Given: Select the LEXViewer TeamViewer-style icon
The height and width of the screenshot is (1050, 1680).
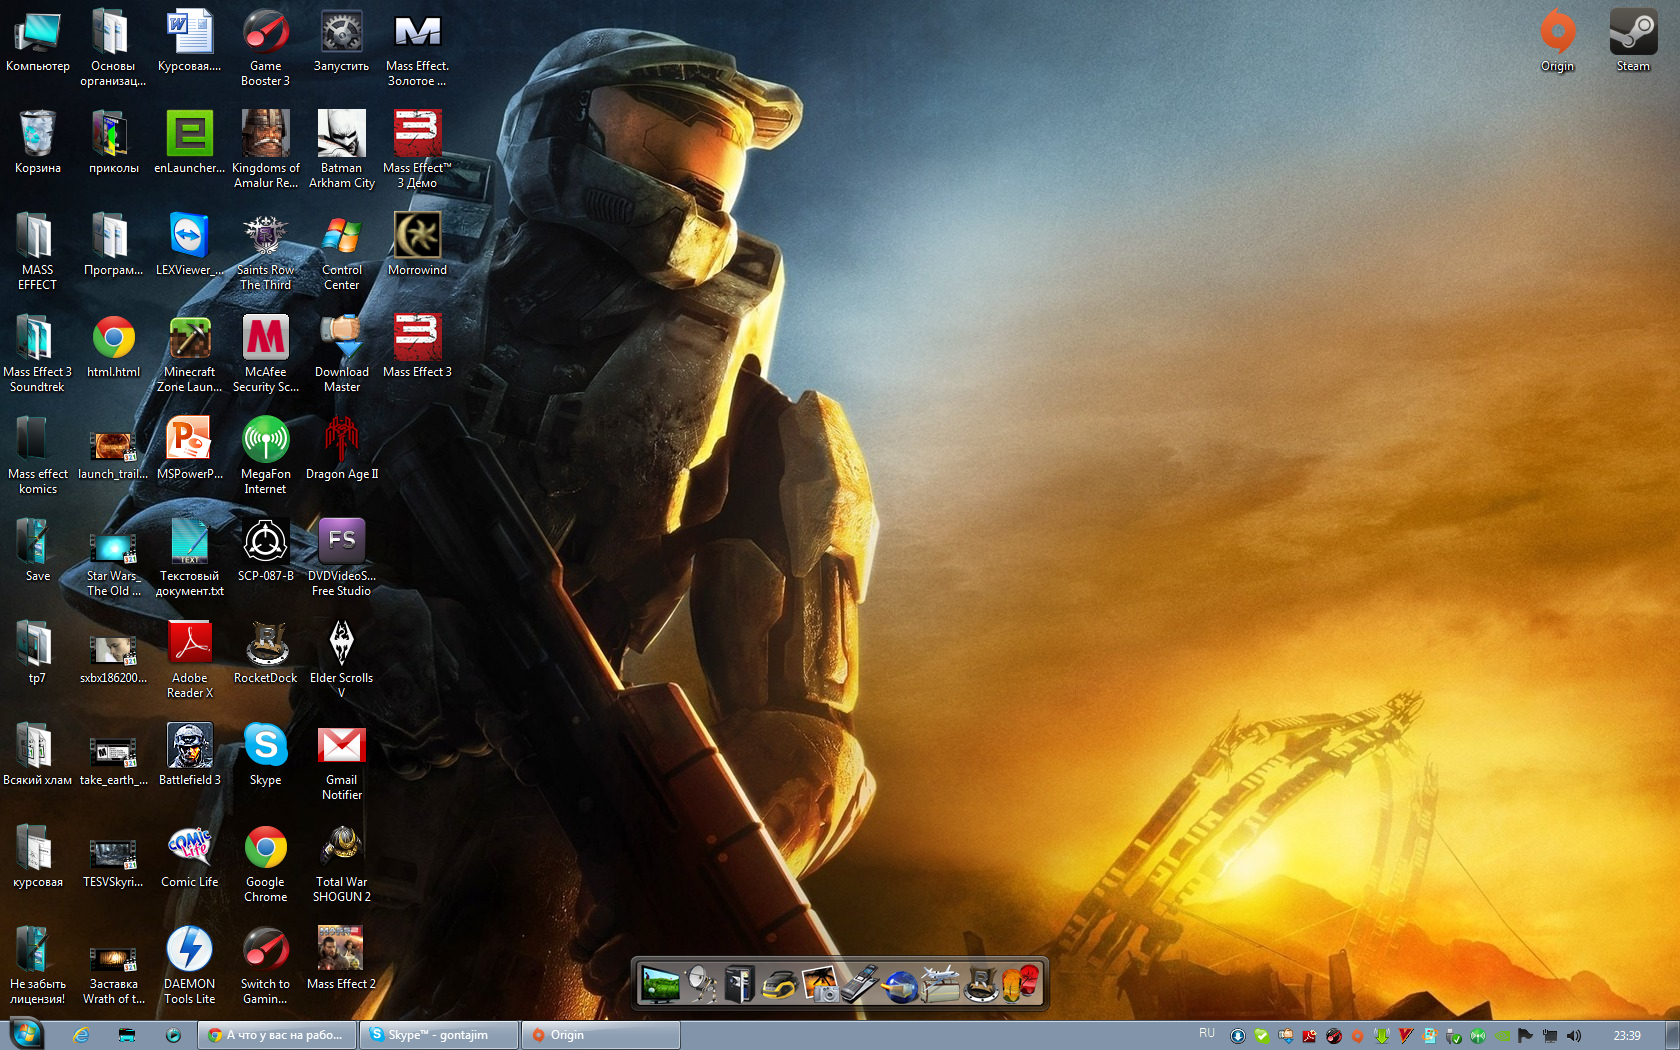Looking at the screenshot, I should pyautogui.click(x=190, y=244).
